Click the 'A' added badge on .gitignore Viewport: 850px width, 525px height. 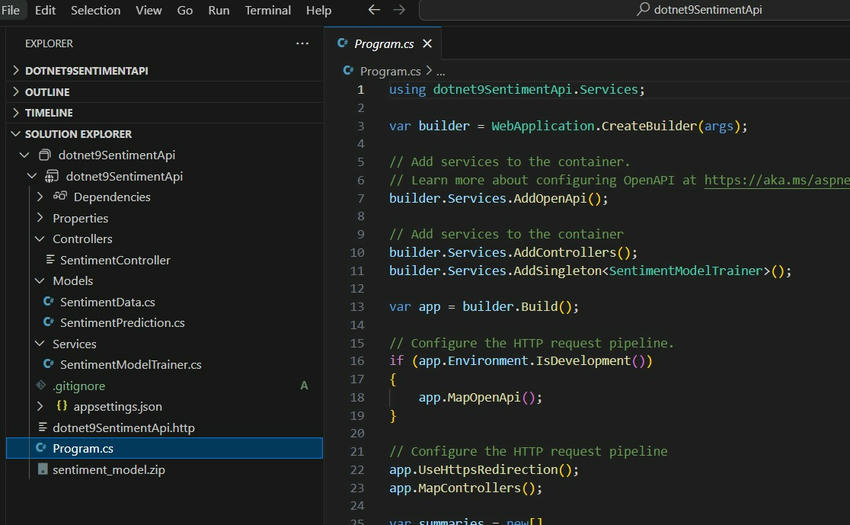pyautogui.click(x=304, y=386)
